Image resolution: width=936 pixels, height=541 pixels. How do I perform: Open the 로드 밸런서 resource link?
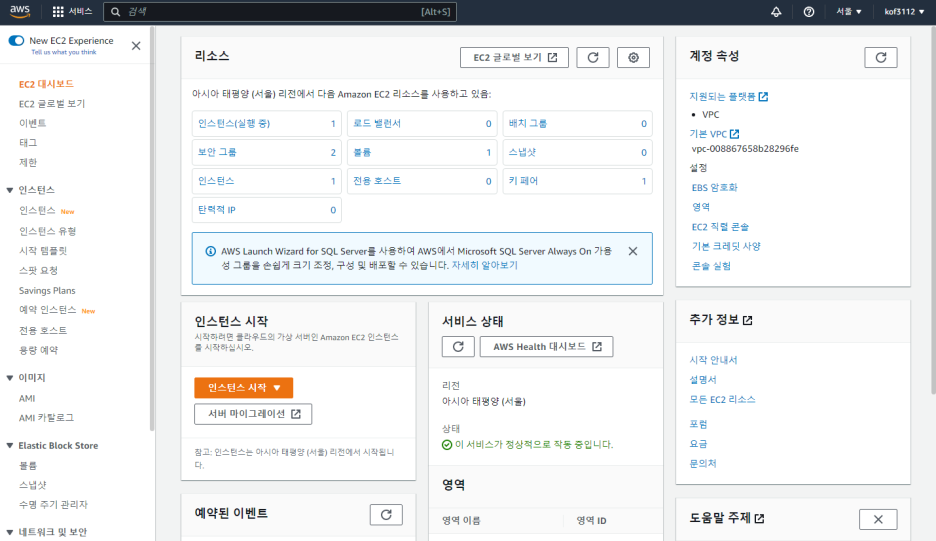point(377,124)
